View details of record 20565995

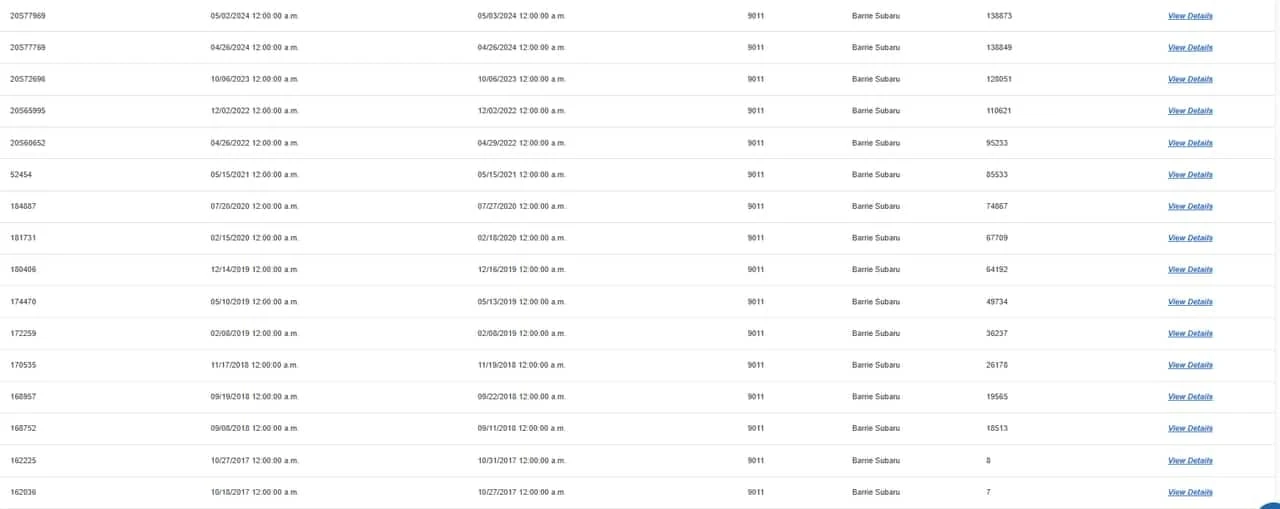click(x=1190, y=111)
